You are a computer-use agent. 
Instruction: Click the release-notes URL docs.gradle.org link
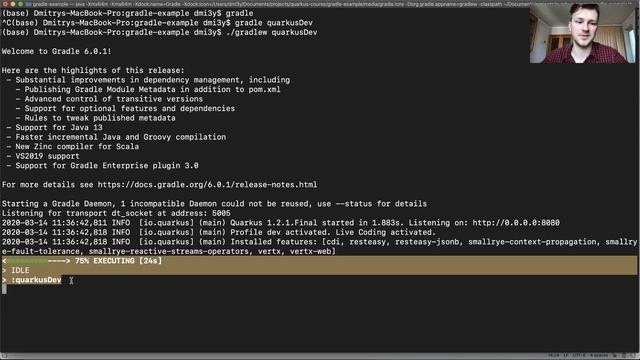click(x=207, y=185)
